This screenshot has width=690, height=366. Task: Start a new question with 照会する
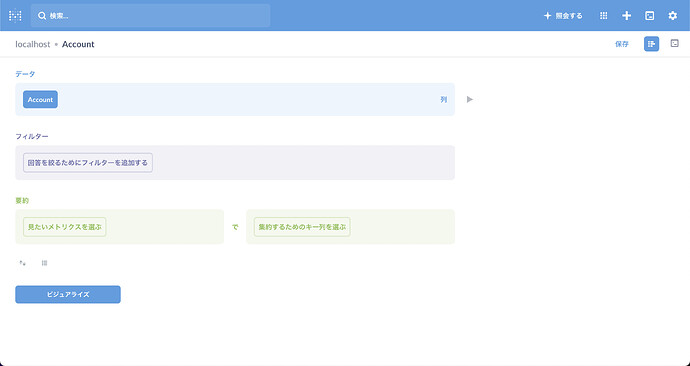[x=563, y=16]
